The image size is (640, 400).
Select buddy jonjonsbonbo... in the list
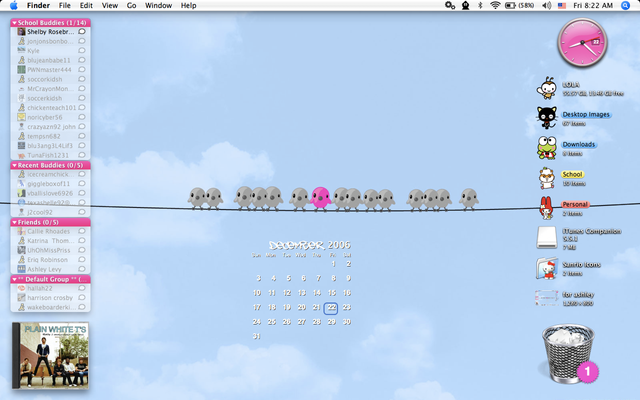(51, 41)
